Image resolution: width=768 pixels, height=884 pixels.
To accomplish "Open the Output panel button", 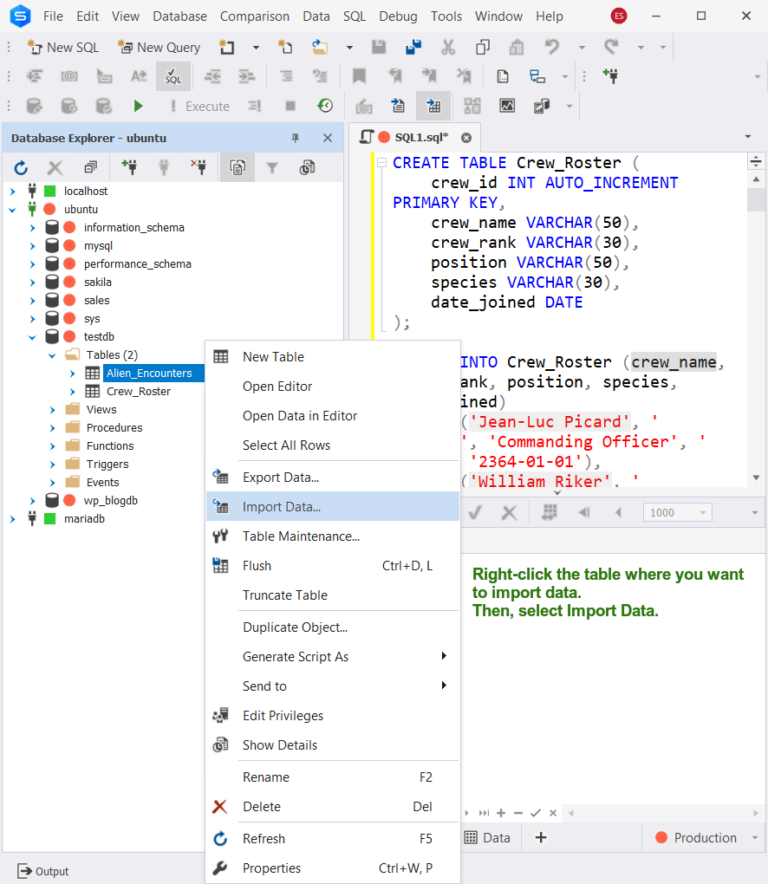I will 43,871.
